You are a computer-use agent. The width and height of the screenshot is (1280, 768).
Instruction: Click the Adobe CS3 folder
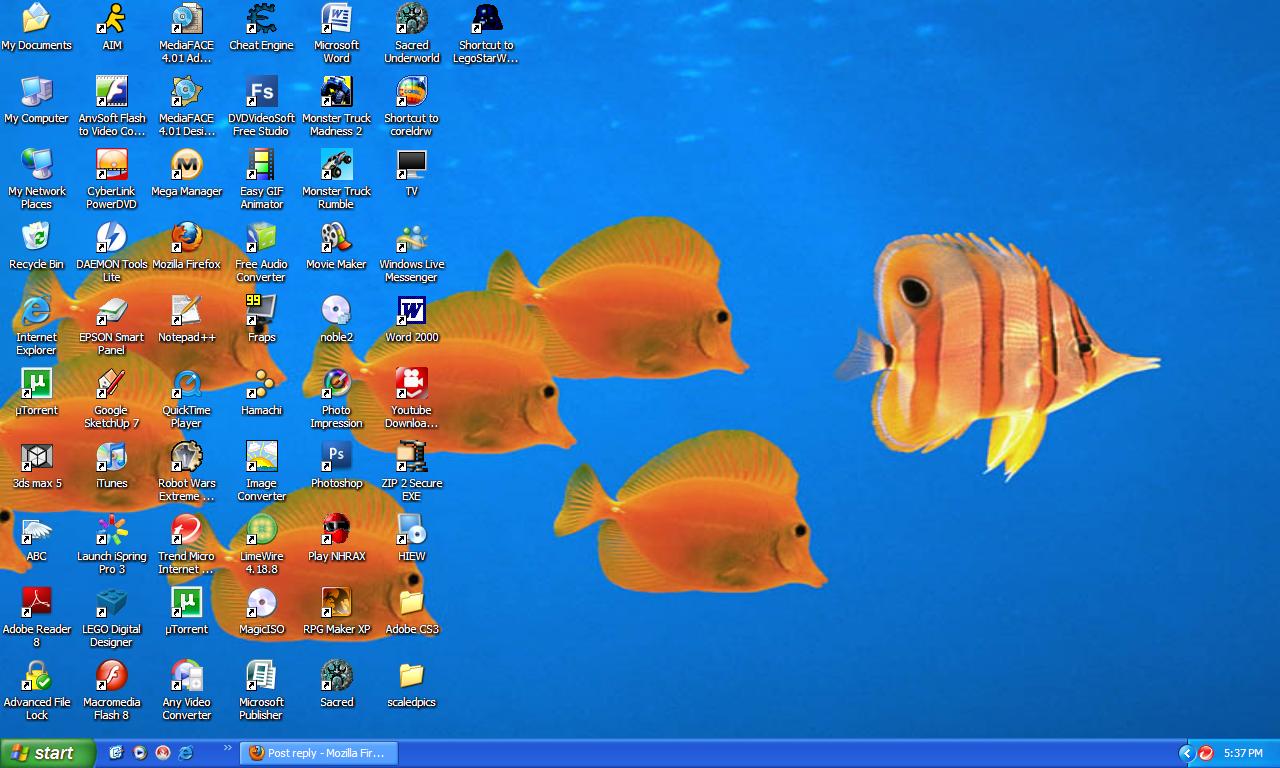[411, 604]
